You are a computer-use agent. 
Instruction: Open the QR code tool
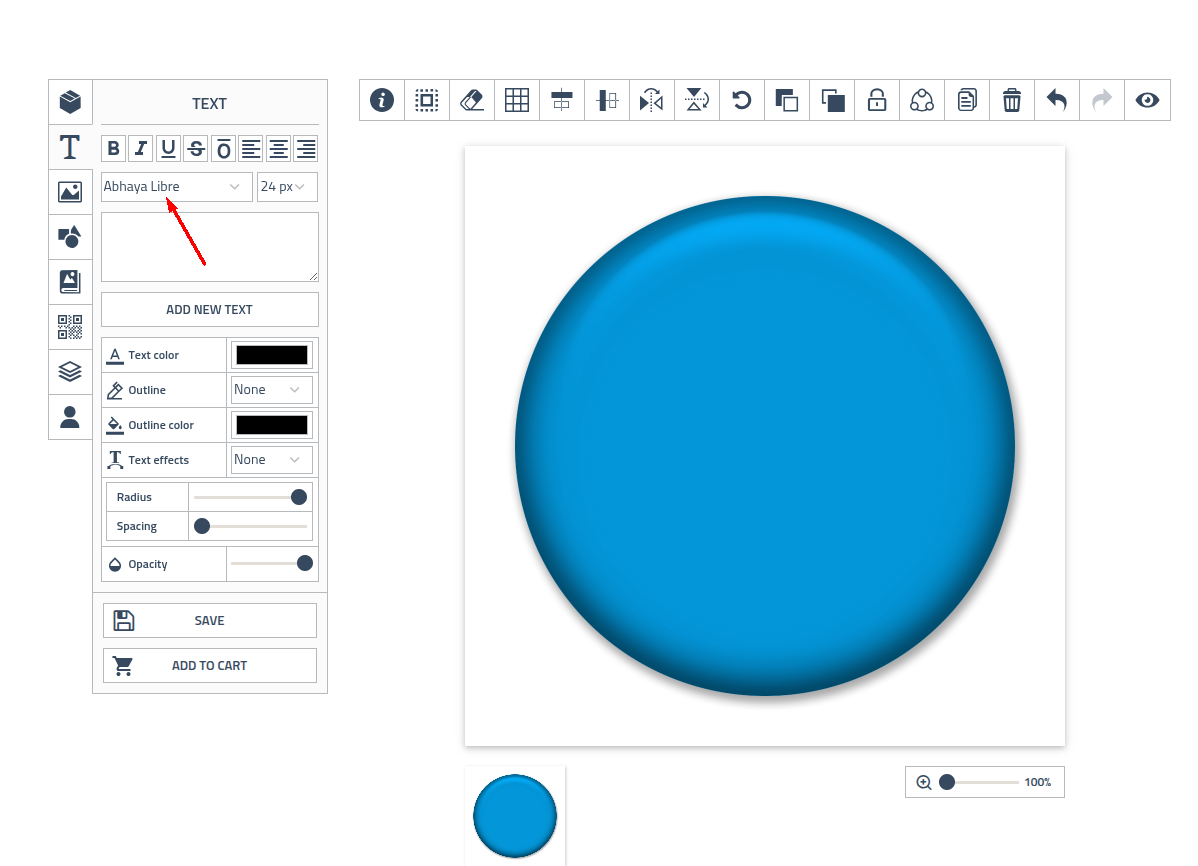[70, 327]
